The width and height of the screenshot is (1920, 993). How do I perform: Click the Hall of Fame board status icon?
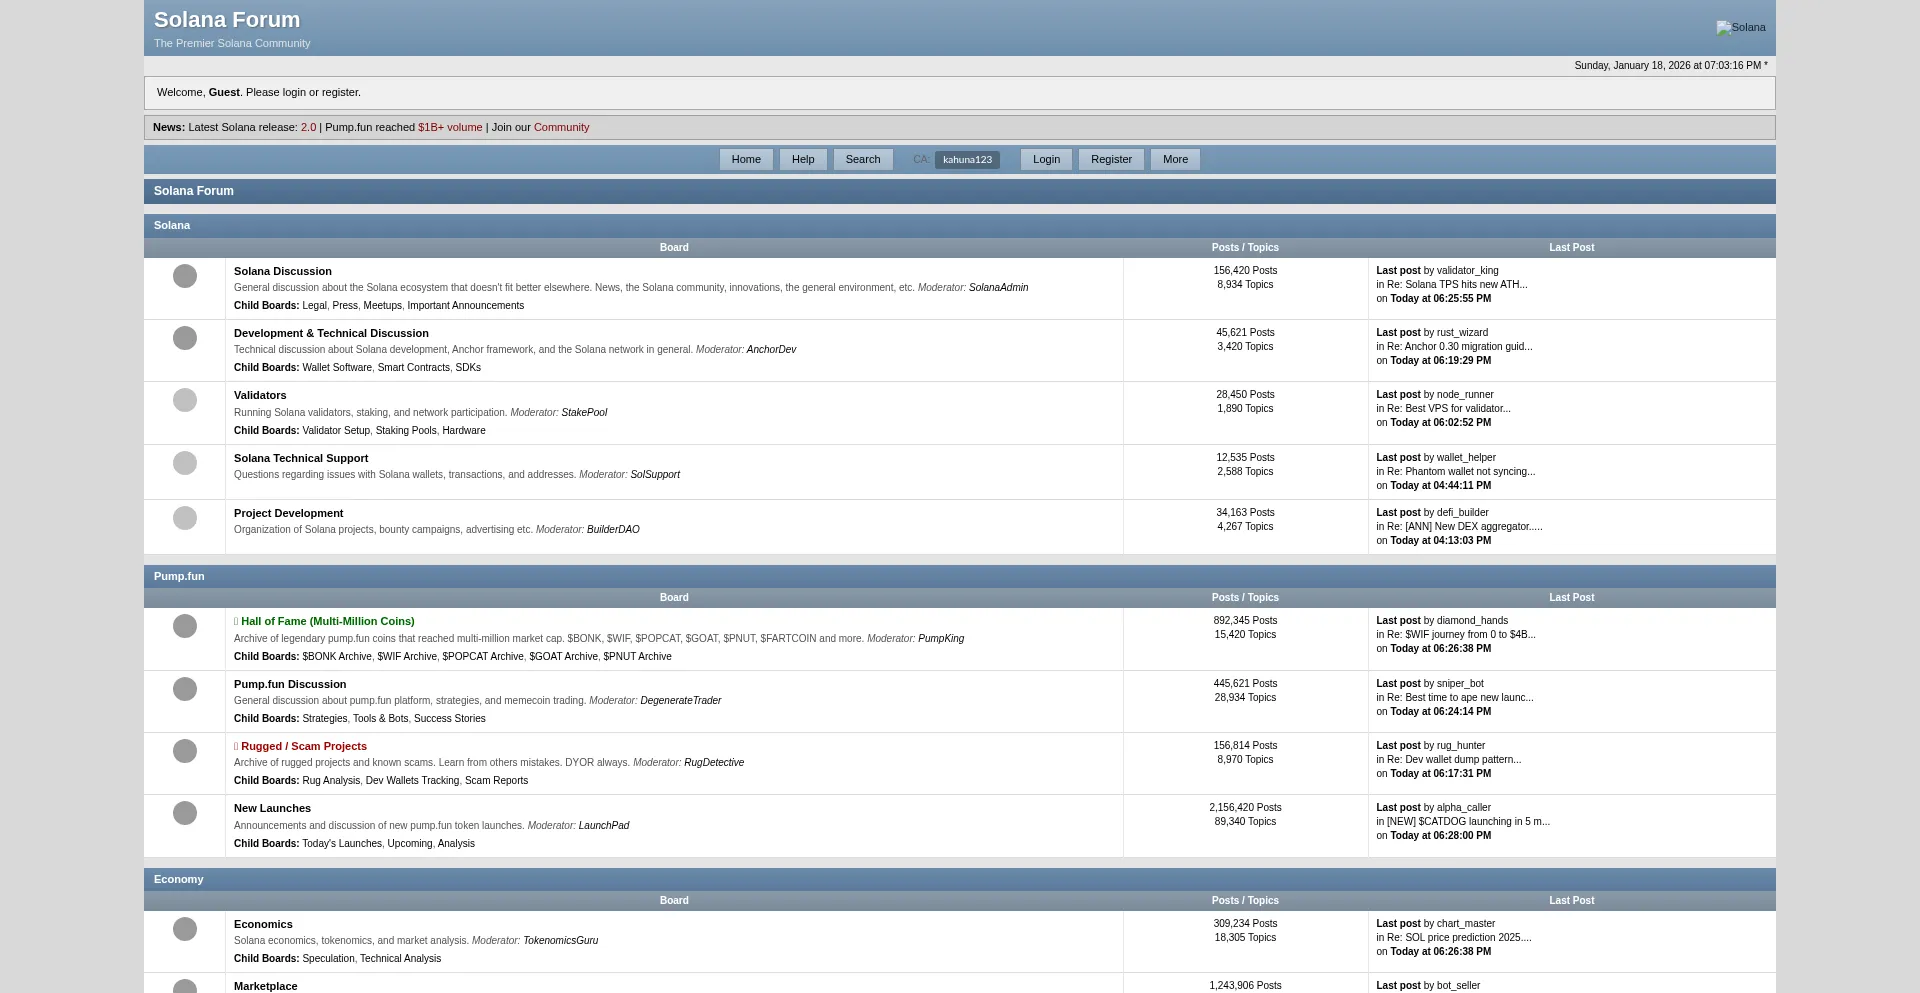(185, 626)
